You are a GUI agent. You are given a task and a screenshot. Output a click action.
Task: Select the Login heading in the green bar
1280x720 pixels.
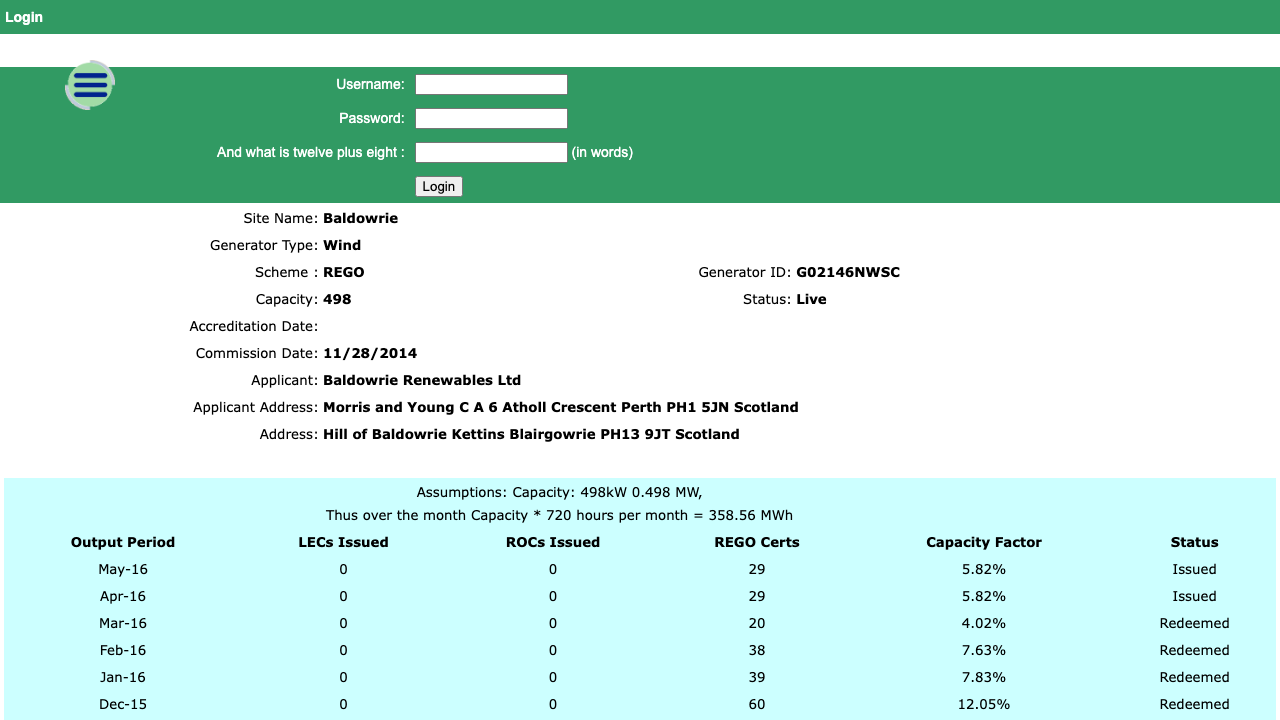(24, 17)
